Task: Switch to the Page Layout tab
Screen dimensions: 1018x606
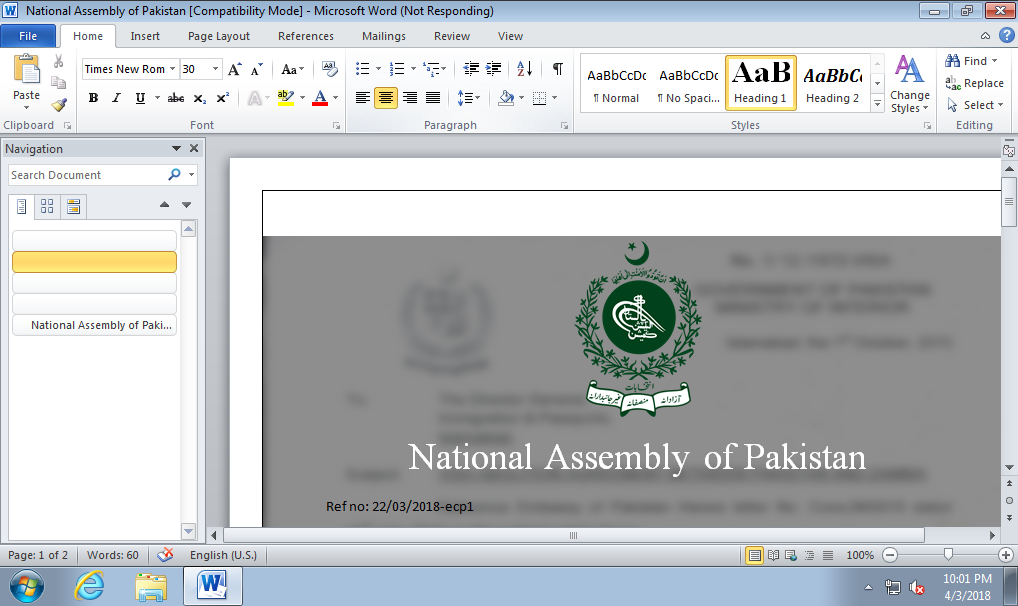Action: tap(219, 36)
